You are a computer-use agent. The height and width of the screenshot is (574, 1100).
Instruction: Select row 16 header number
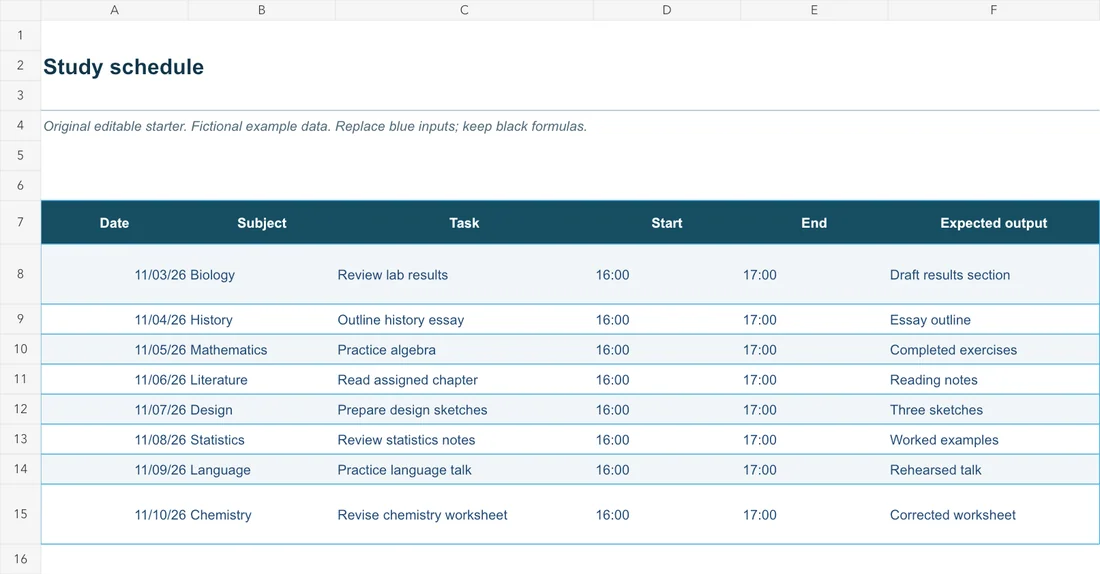20,559
